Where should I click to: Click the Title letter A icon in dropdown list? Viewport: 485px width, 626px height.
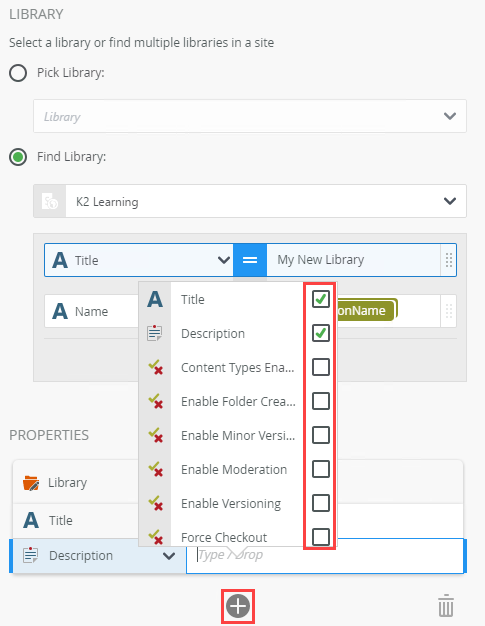[155, 299]
